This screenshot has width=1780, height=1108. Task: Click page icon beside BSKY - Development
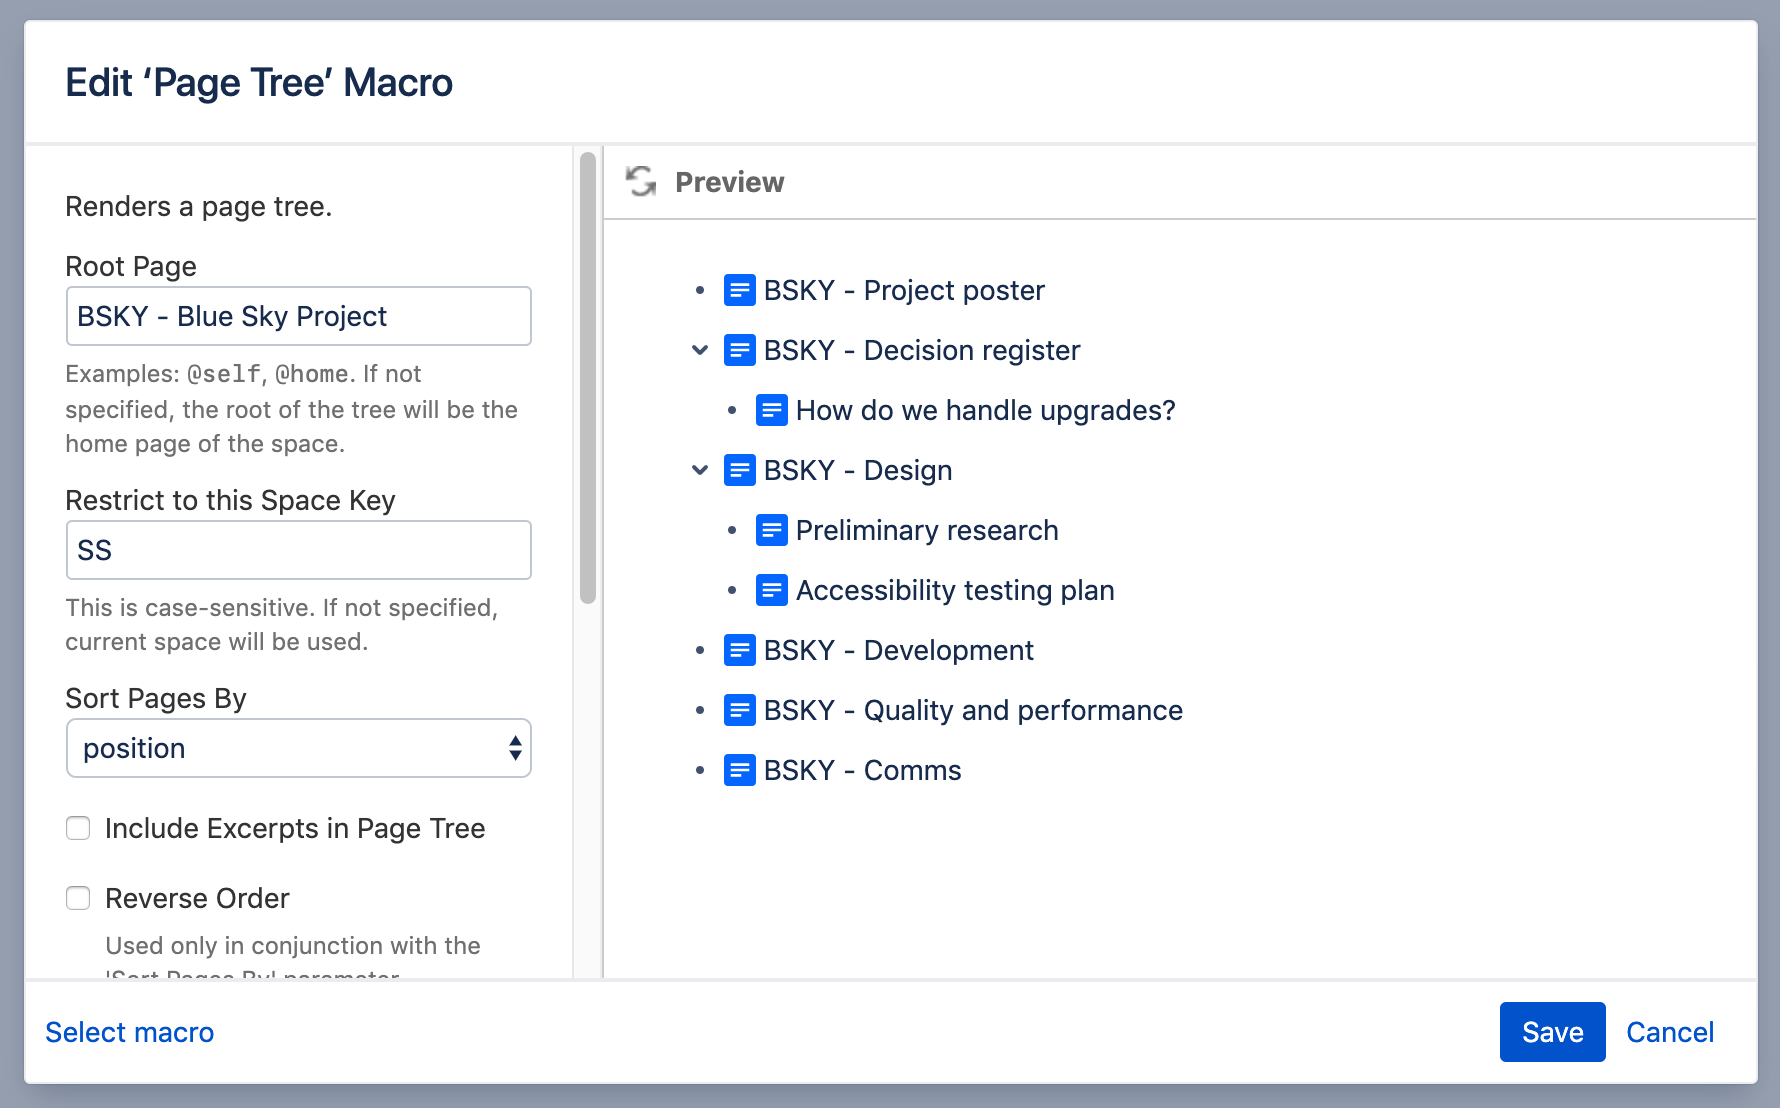click(740, 650)
